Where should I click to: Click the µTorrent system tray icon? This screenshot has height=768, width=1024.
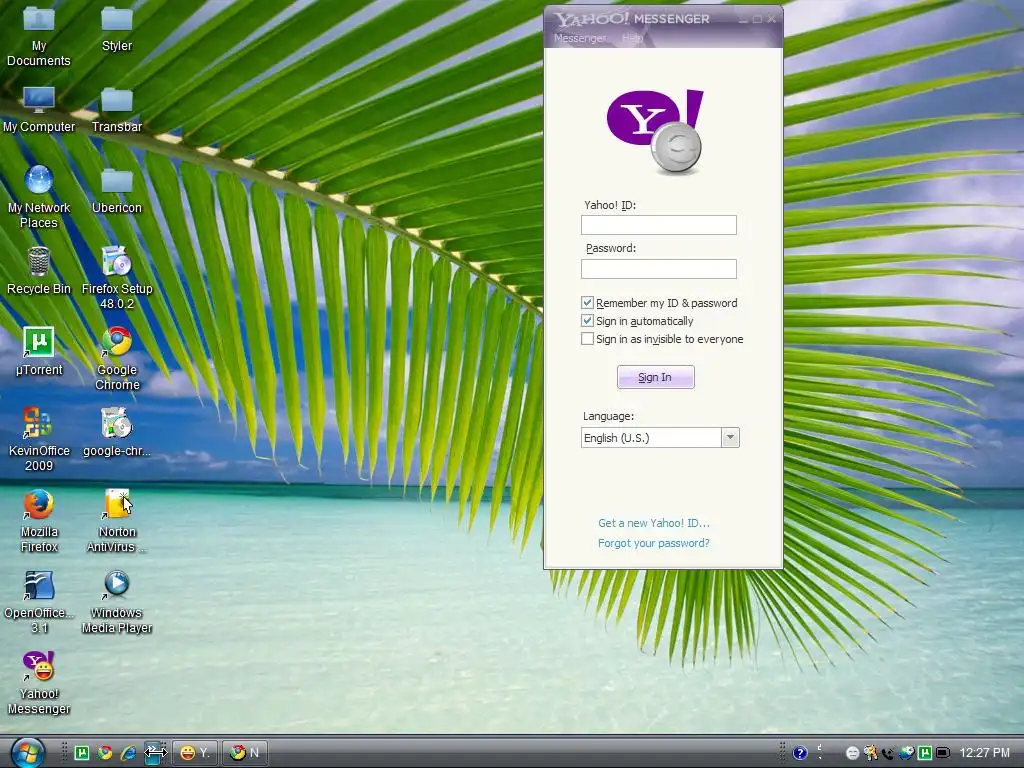tap(925, 753)
